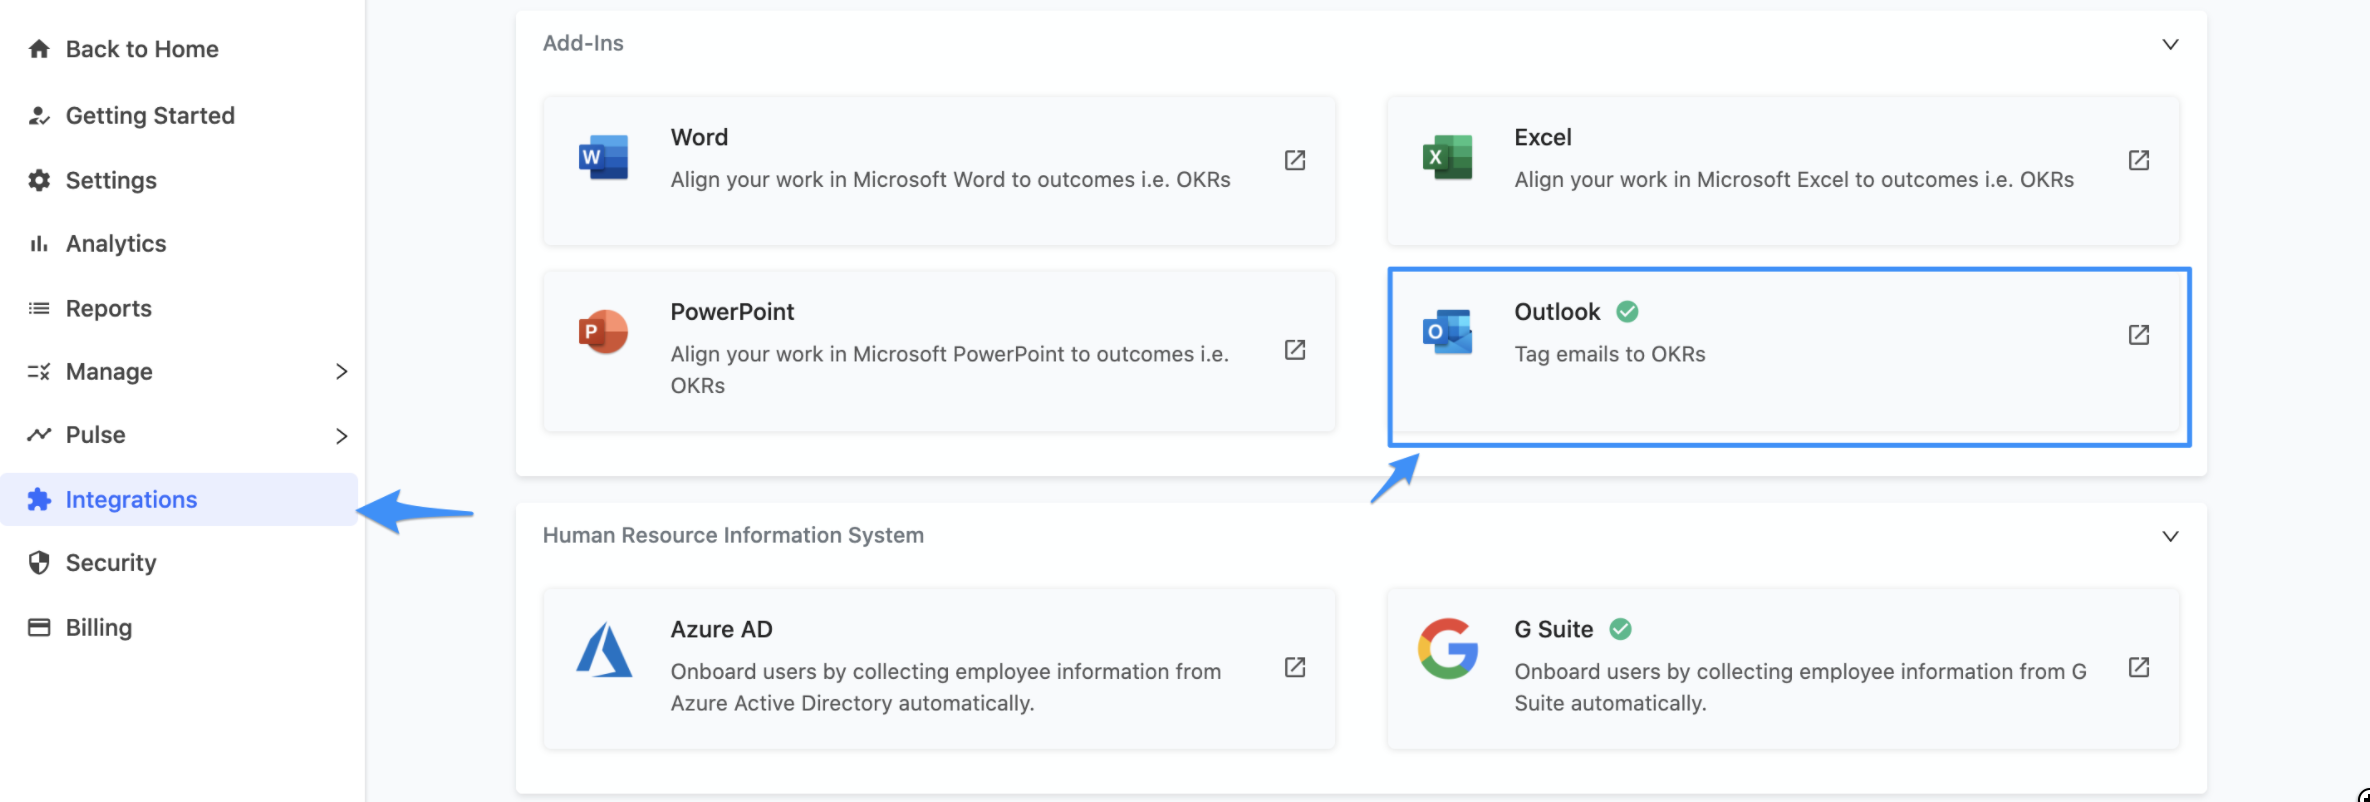This screenshot has width=2370, height=802.
Task: Click G Suite green connected checkmark
Action: click(1621, 629)
